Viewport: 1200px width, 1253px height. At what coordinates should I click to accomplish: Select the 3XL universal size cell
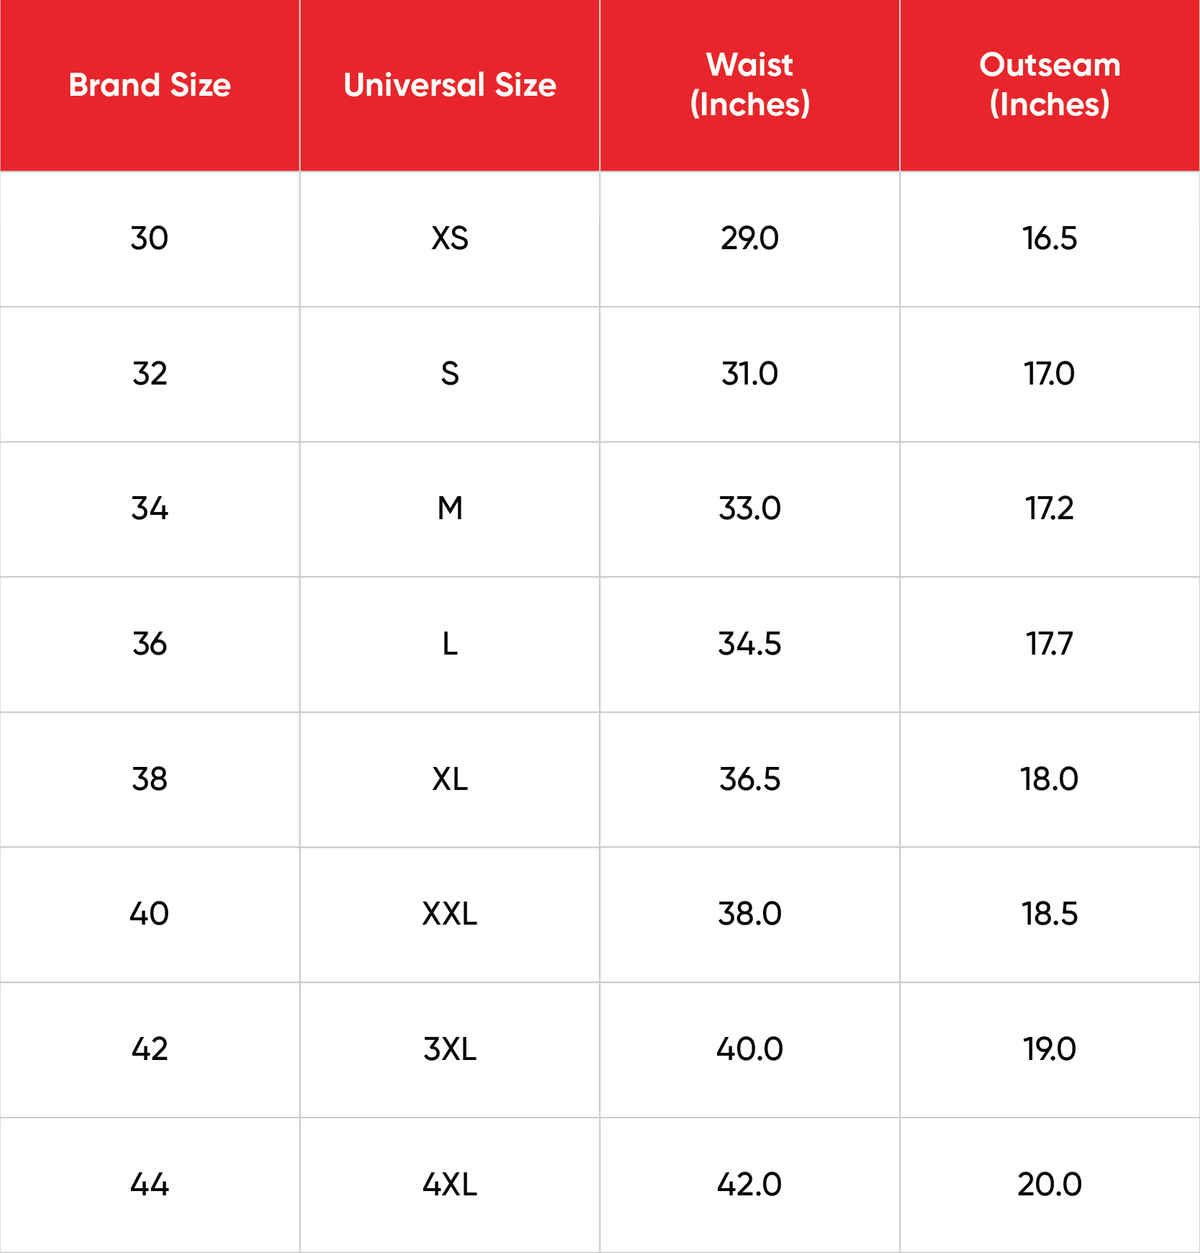click(x=449, y=1049)
